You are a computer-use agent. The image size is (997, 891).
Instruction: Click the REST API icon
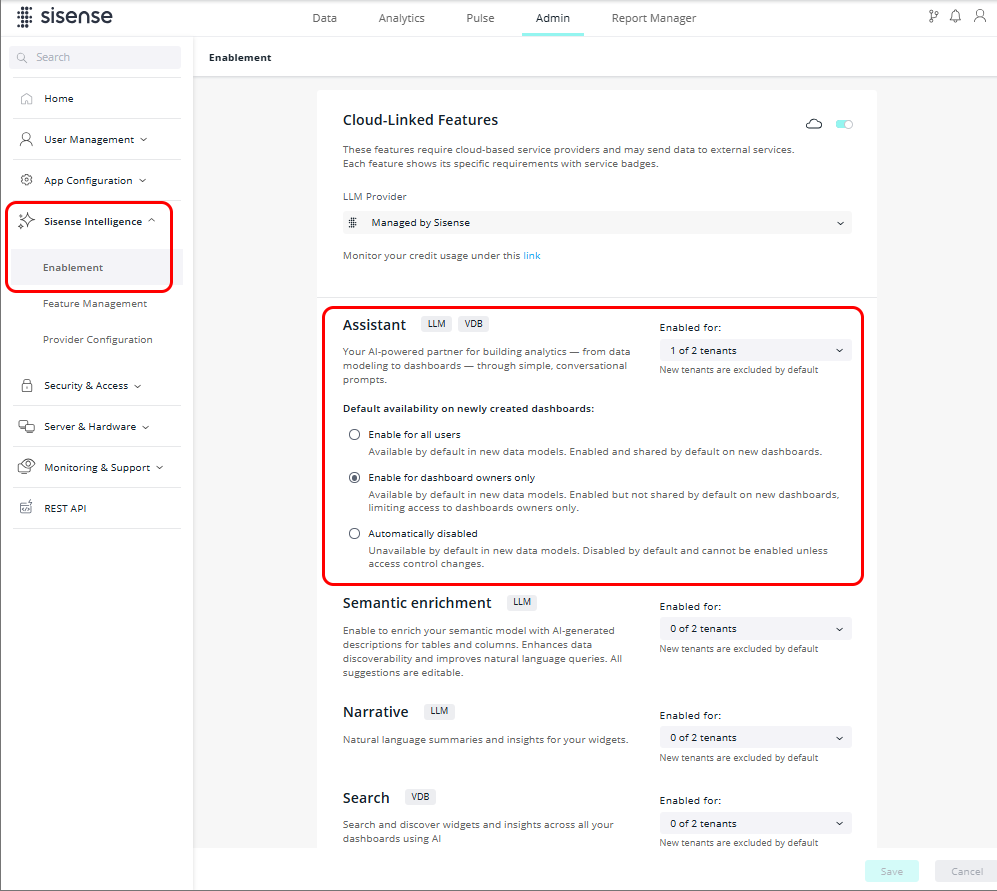pos(26,508)
